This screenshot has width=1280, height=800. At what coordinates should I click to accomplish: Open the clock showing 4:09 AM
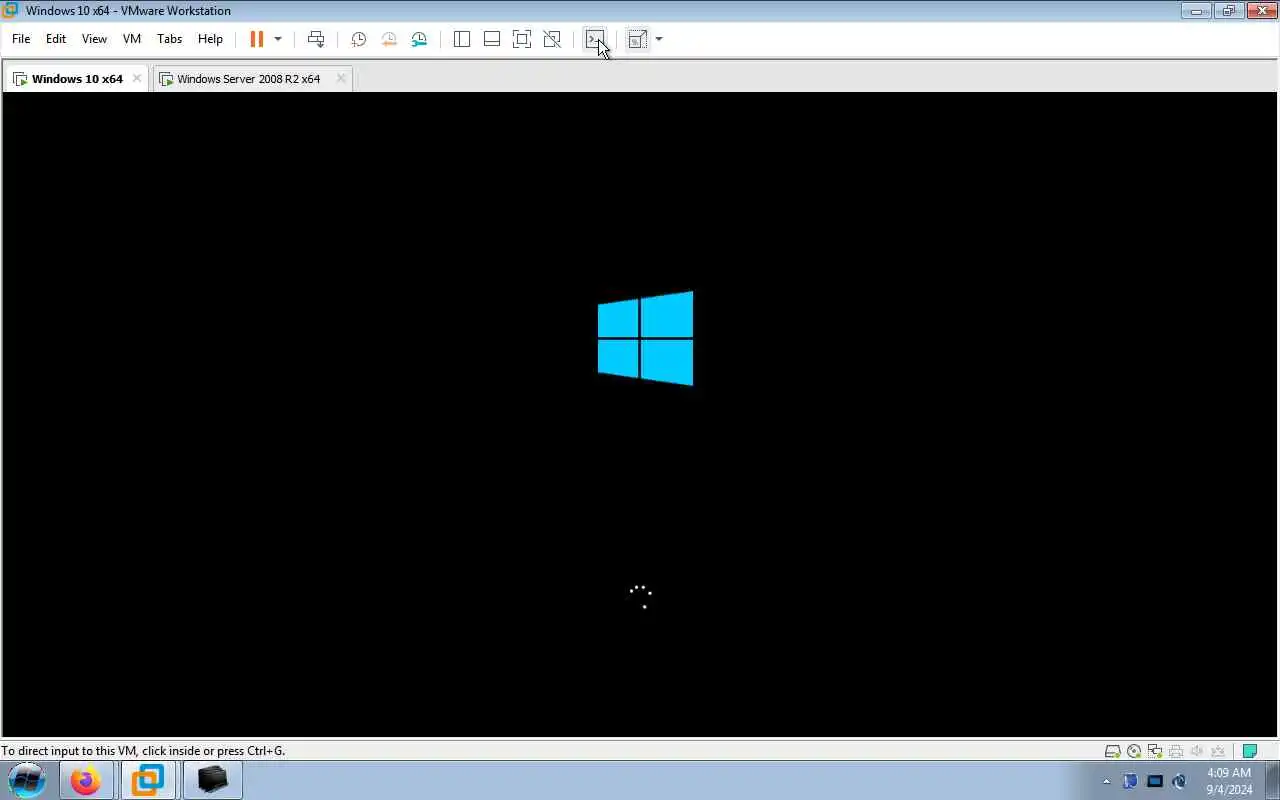click(x=1229, y=781)
